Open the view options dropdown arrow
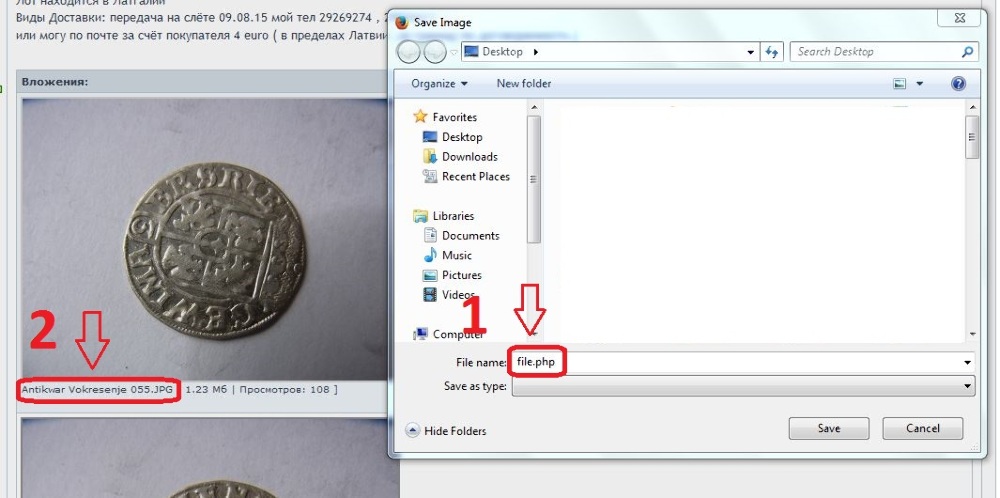The width and height of the screenshot is (1000, 498). 920,84
